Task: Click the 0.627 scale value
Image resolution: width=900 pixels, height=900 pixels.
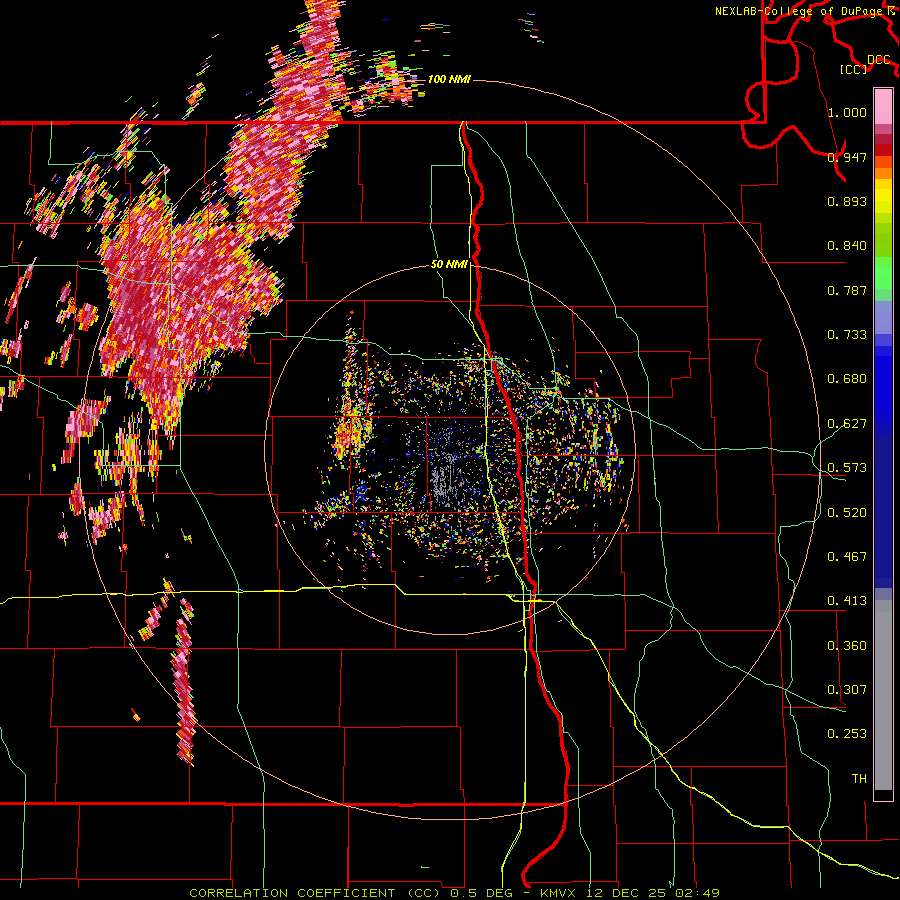Action: point(847,424)
